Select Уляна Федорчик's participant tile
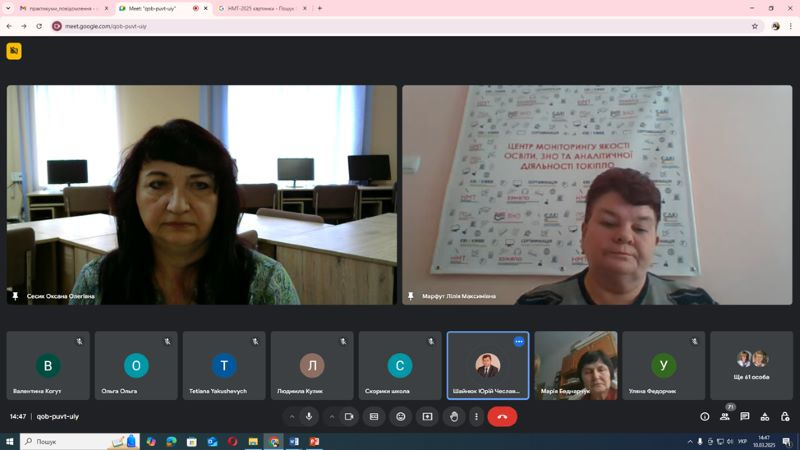 pos(664,365)
